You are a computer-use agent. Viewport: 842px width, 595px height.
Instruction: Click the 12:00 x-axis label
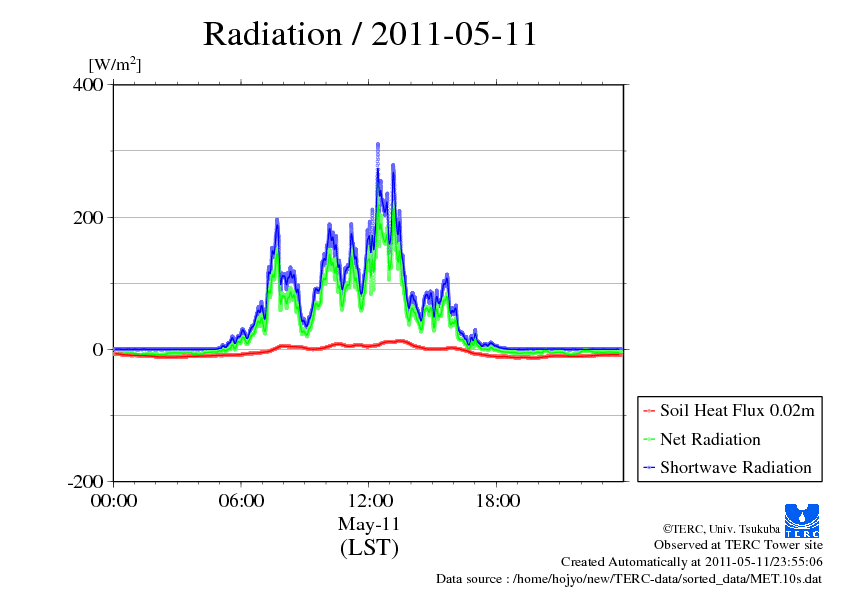click(369, 501)
